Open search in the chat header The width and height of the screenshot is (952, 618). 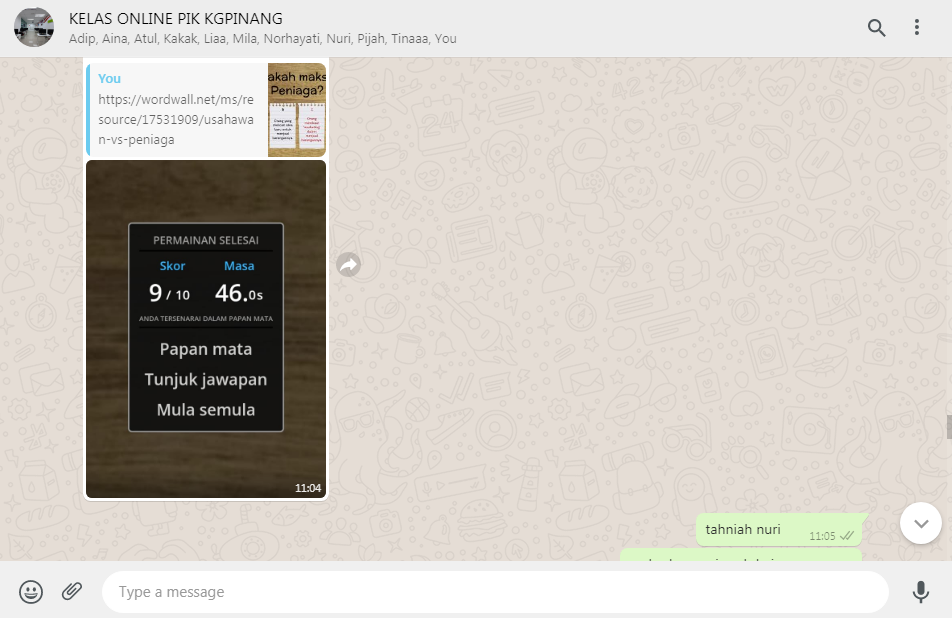coord(876,28)
